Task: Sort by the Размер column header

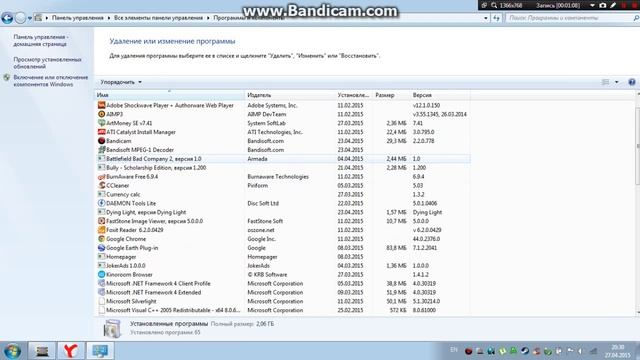Action: point(391,95)
